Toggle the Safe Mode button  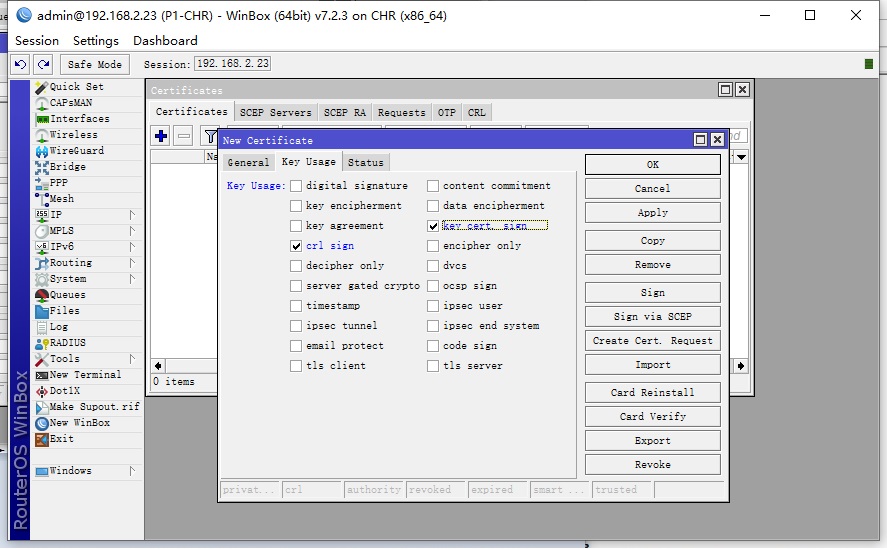point(95,64)
